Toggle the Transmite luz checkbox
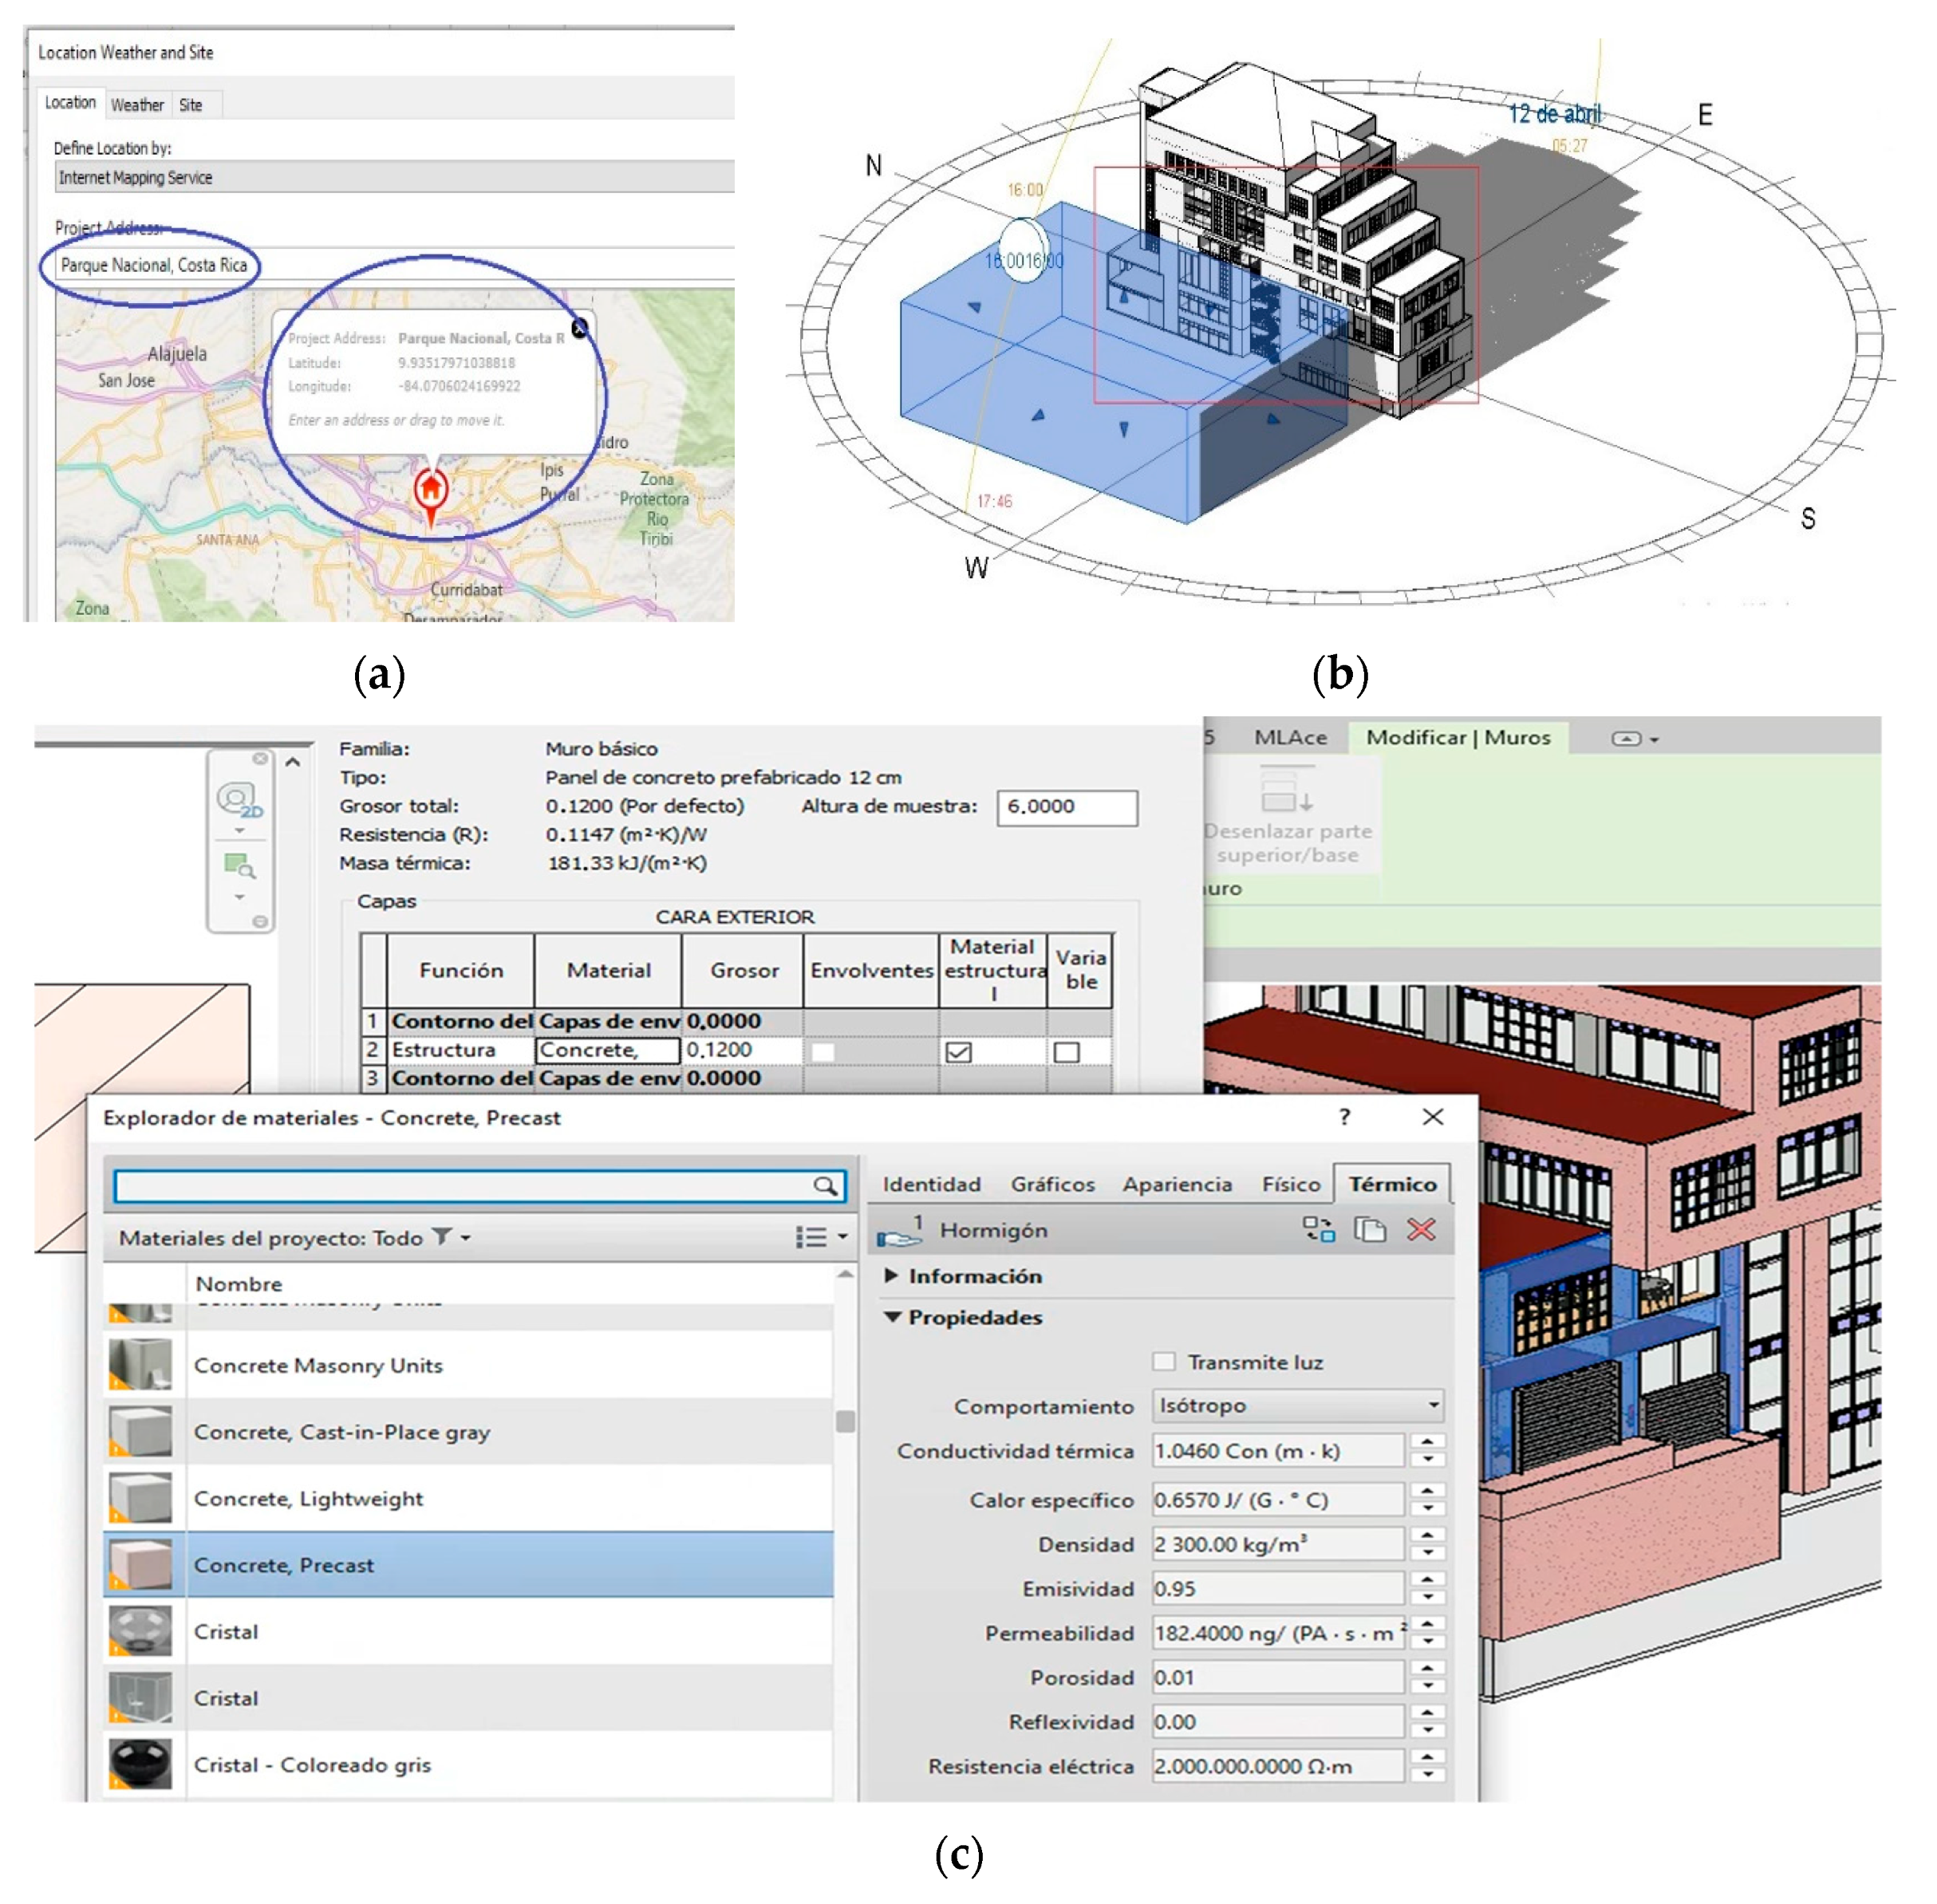1937x1904 pixels. (x=1163, y=1361)
